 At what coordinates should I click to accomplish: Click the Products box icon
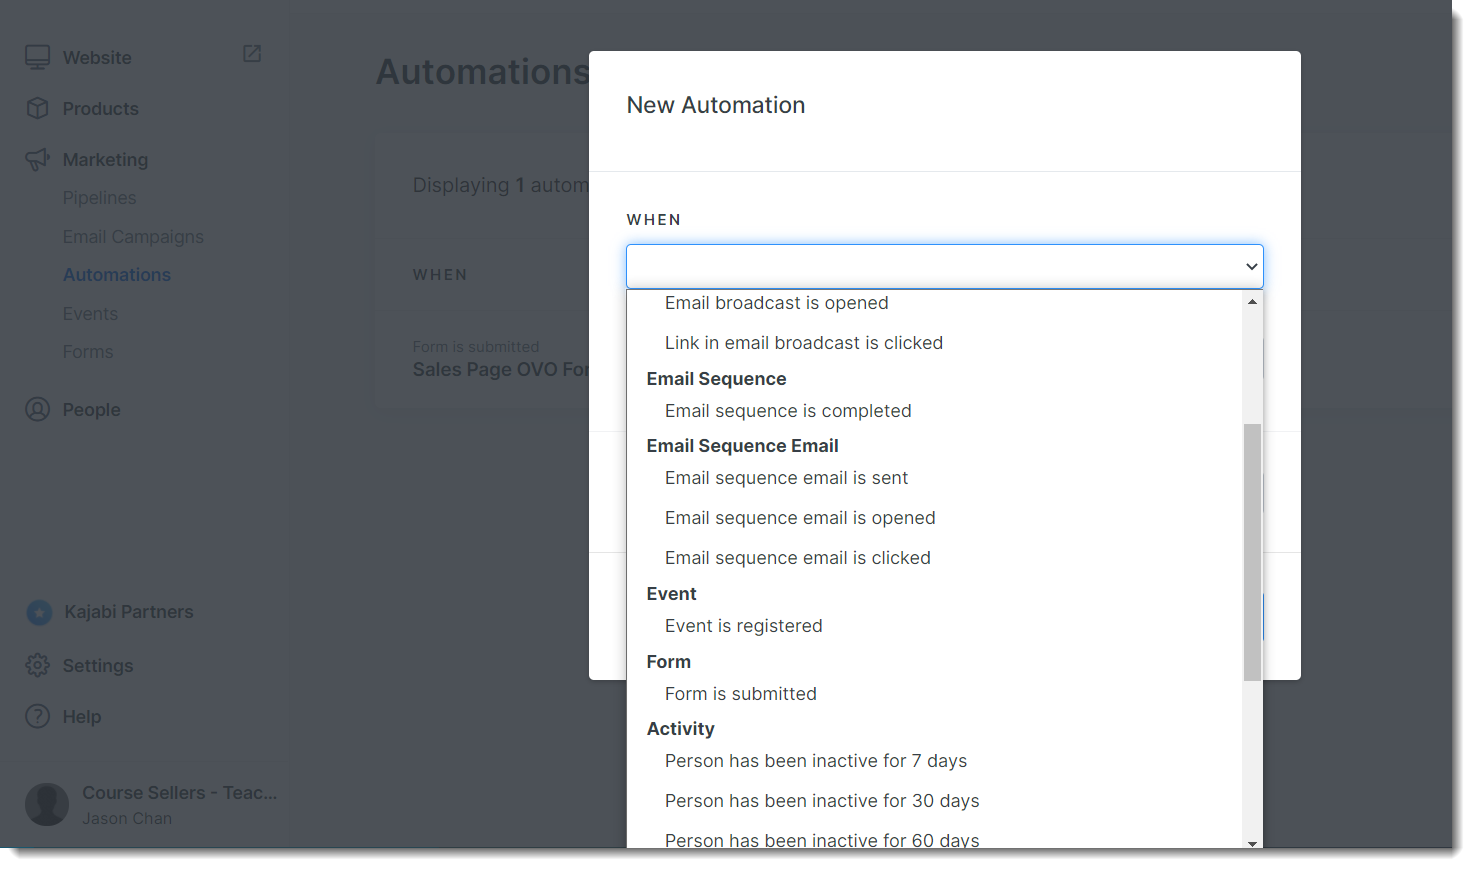(x=37, y=108)
